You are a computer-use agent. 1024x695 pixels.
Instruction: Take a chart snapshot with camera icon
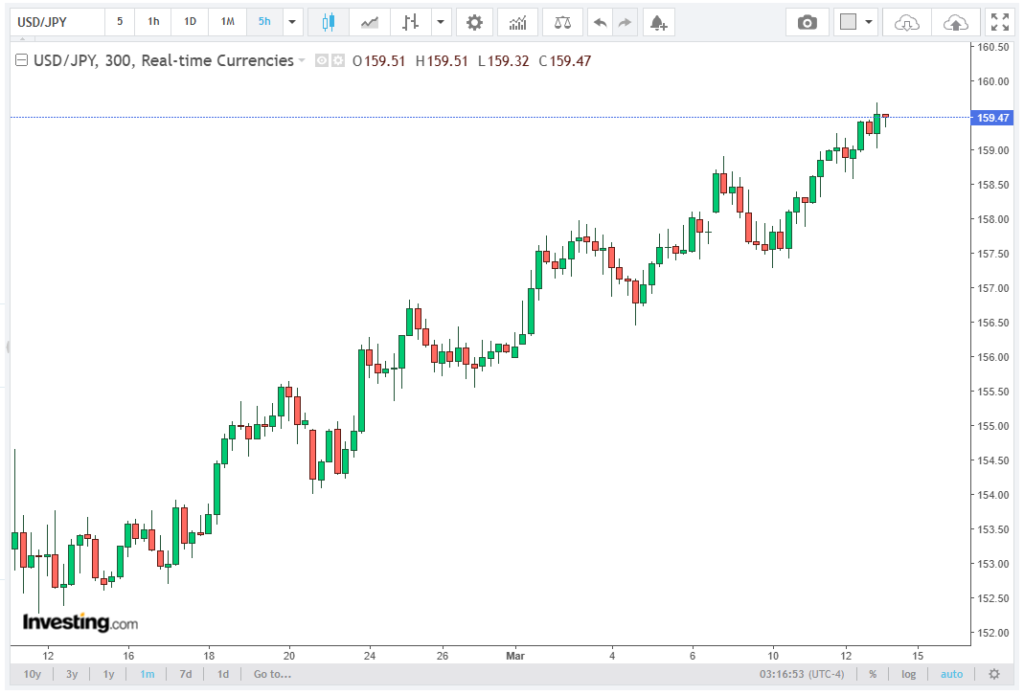coord(807,22)
